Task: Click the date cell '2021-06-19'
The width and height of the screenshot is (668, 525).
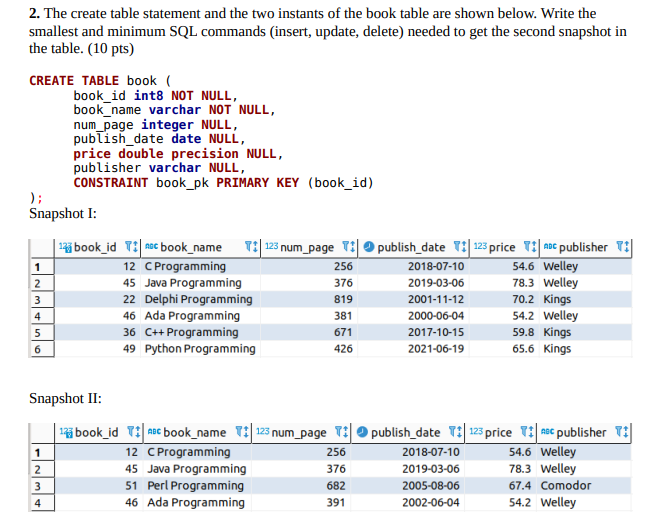Action: [414, 349]
